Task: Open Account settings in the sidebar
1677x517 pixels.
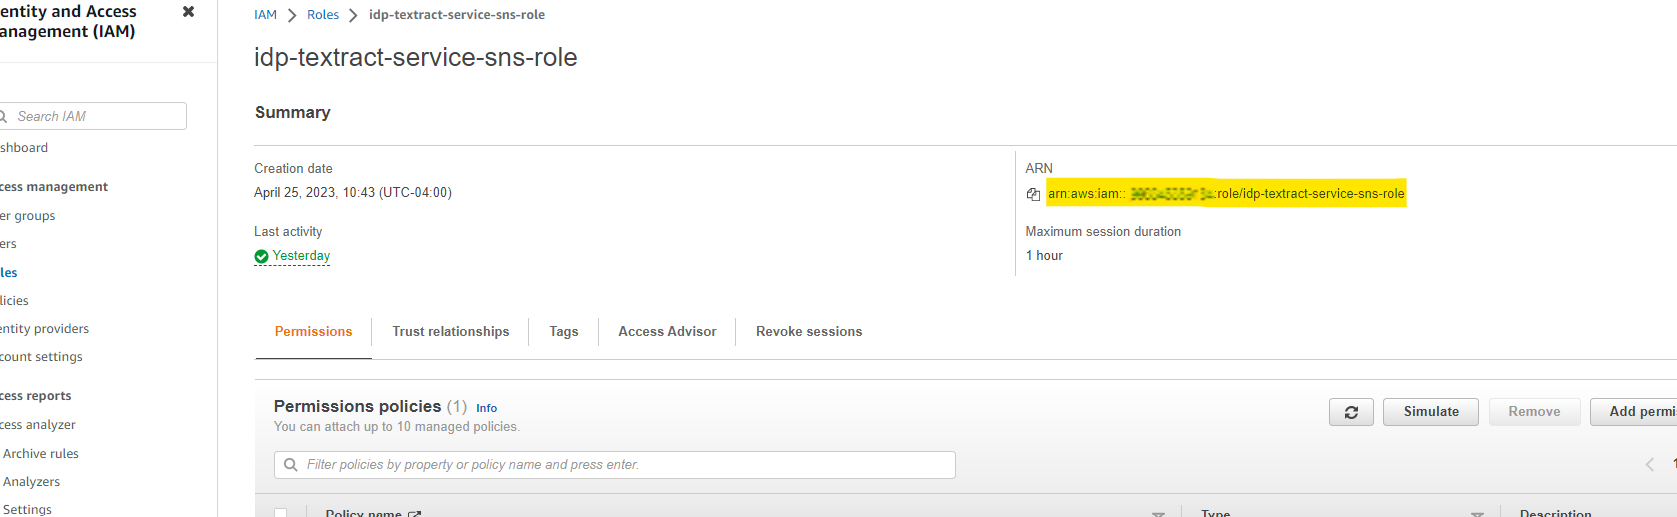Action: click(41, 357)
